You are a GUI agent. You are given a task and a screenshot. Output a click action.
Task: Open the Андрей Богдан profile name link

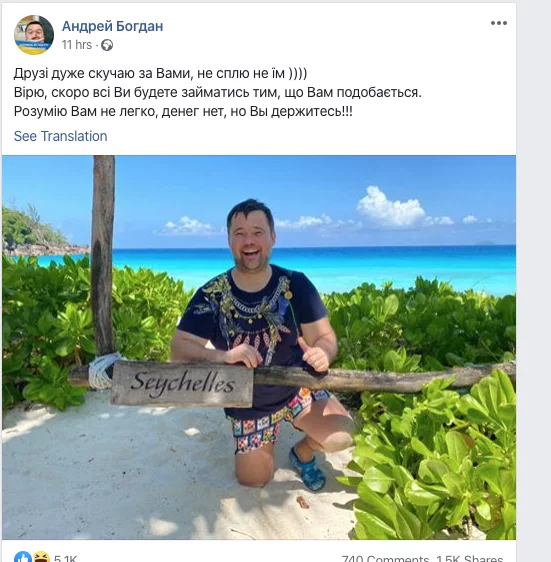coord(113,26)
